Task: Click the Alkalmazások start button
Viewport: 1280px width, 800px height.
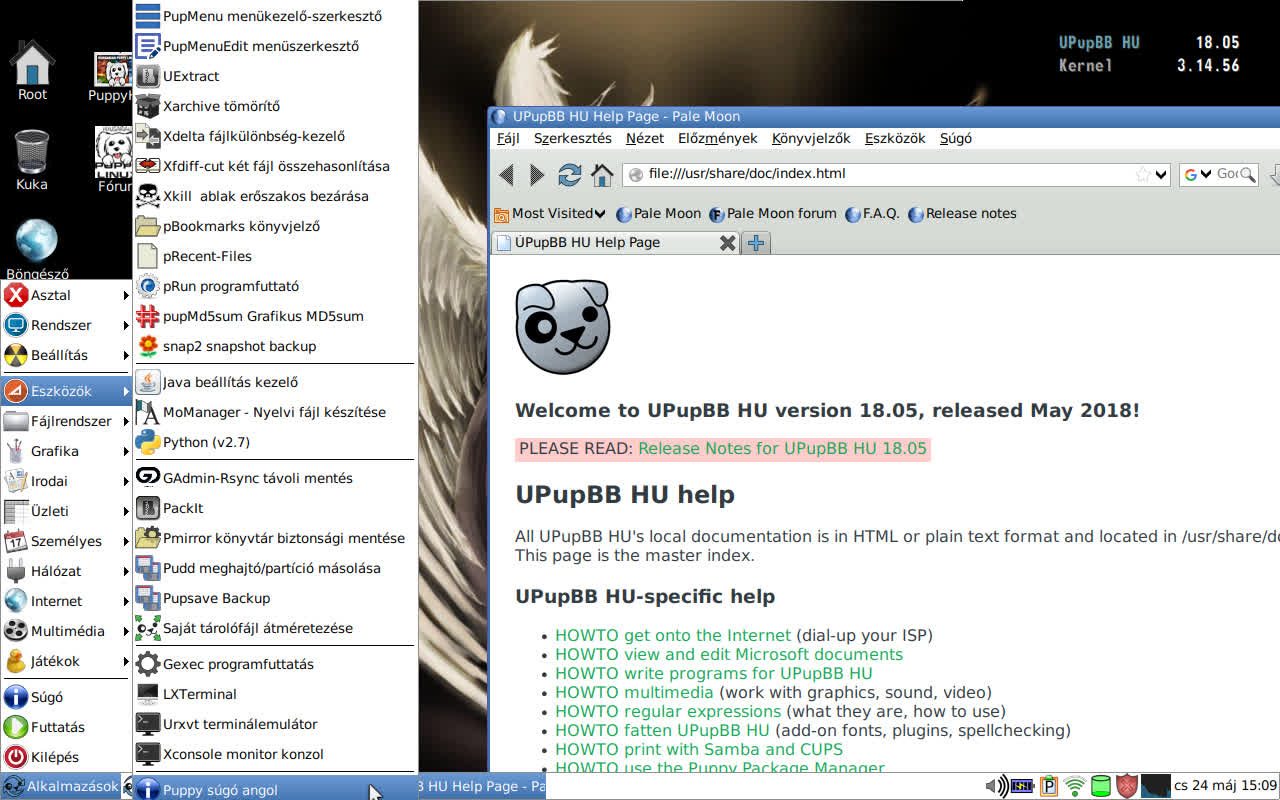Action: (61, 786)
